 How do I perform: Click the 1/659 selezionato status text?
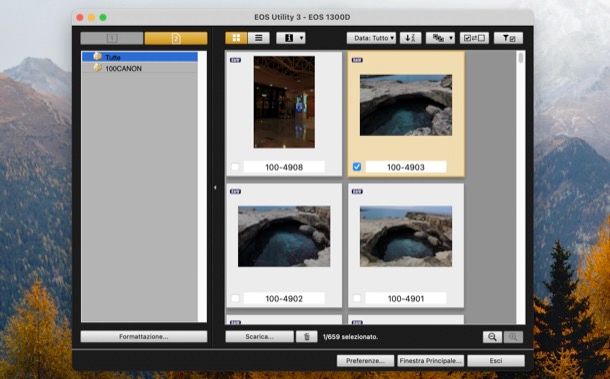(x=350, y=337)
